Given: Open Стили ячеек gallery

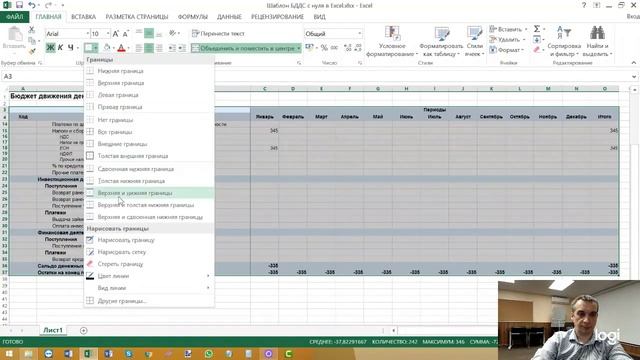Looking at the screenshot, I should 474,41.
